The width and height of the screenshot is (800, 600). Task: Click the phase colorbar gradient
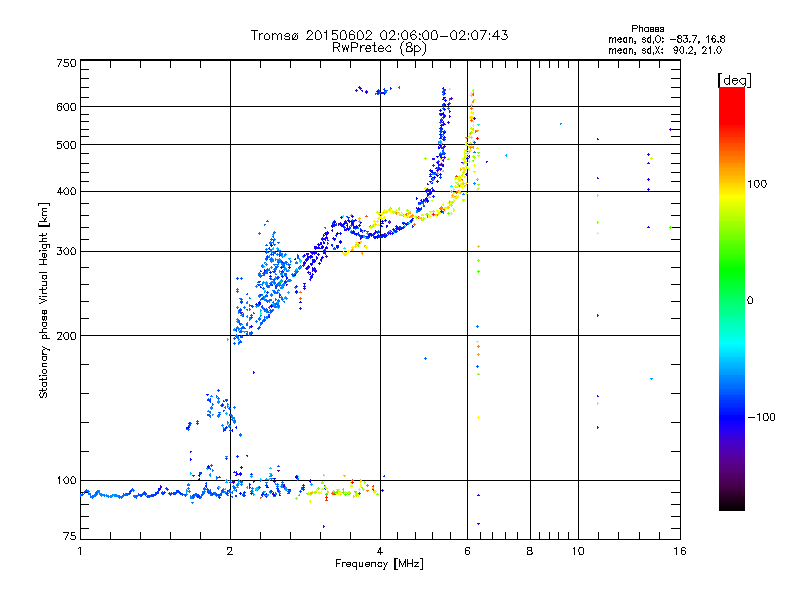pos(732,298)
